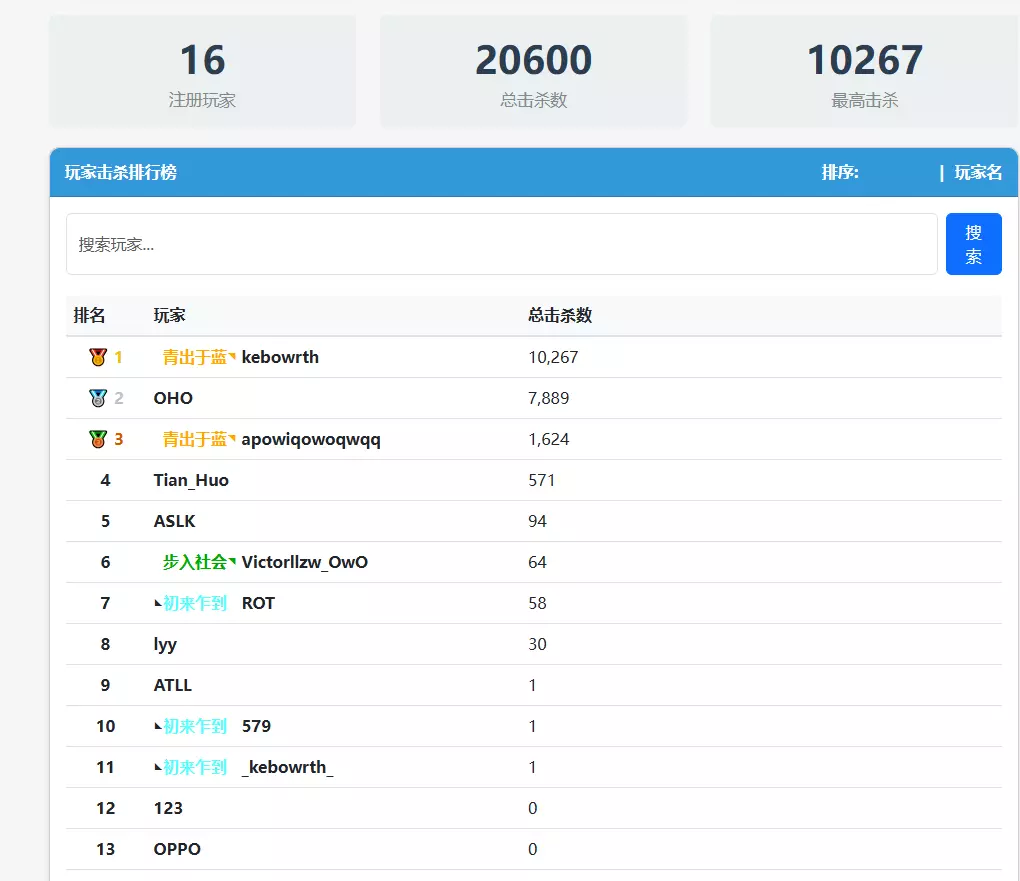Click the gold medal icon beside rank 1
This screenshot has height=881, width=1020.
tap(98, 357)
